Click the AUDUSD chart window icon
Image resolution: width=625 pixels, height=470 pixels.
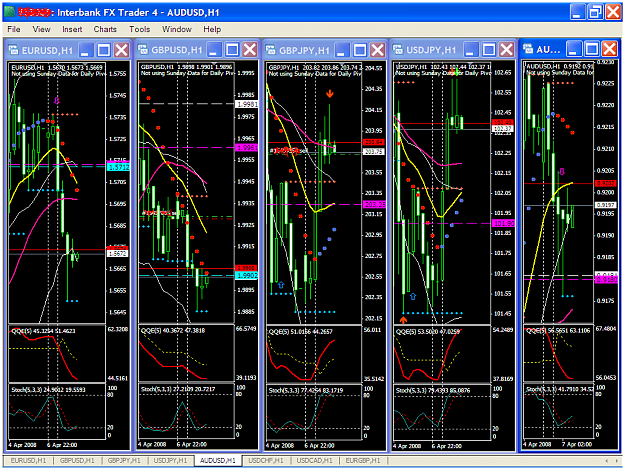pyautogui.click(x=528, y=49)
